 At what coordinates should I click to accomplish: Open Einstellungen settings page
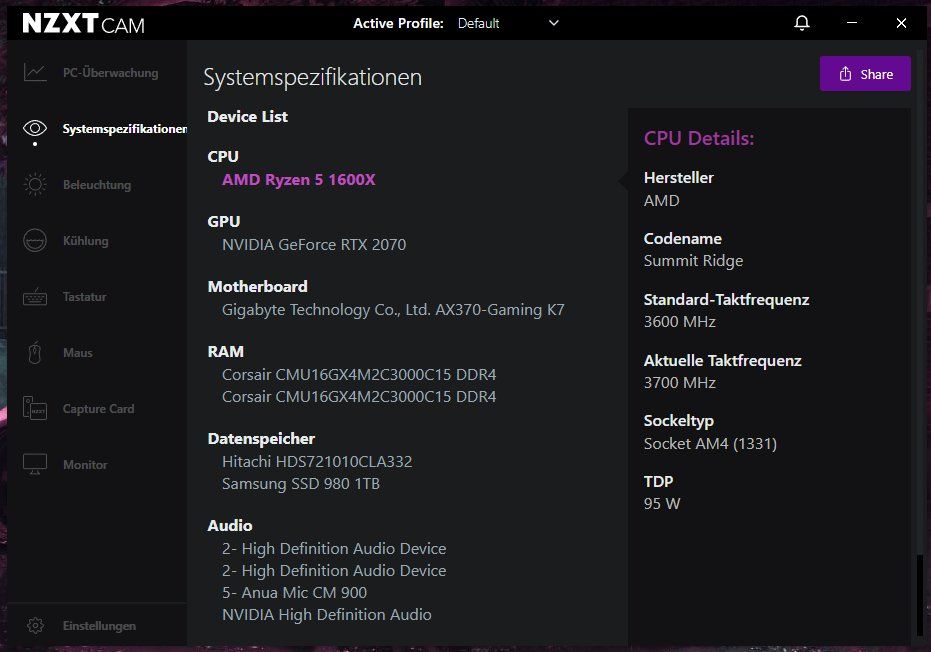coord(97,625)
